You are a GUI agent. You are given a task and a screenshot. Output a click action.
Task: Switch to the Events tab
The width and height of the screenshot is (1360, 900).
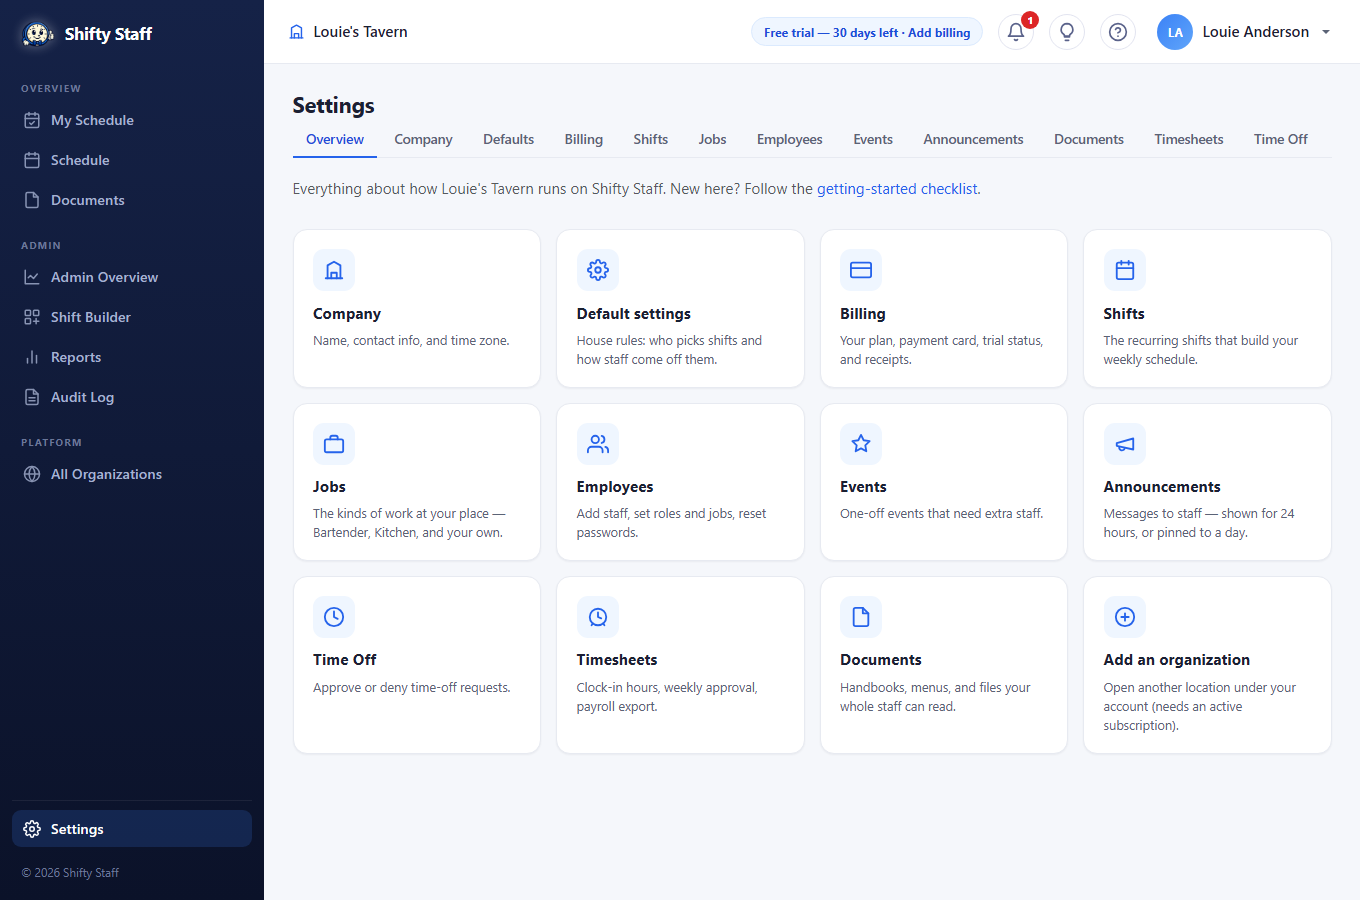coord(873,139)
